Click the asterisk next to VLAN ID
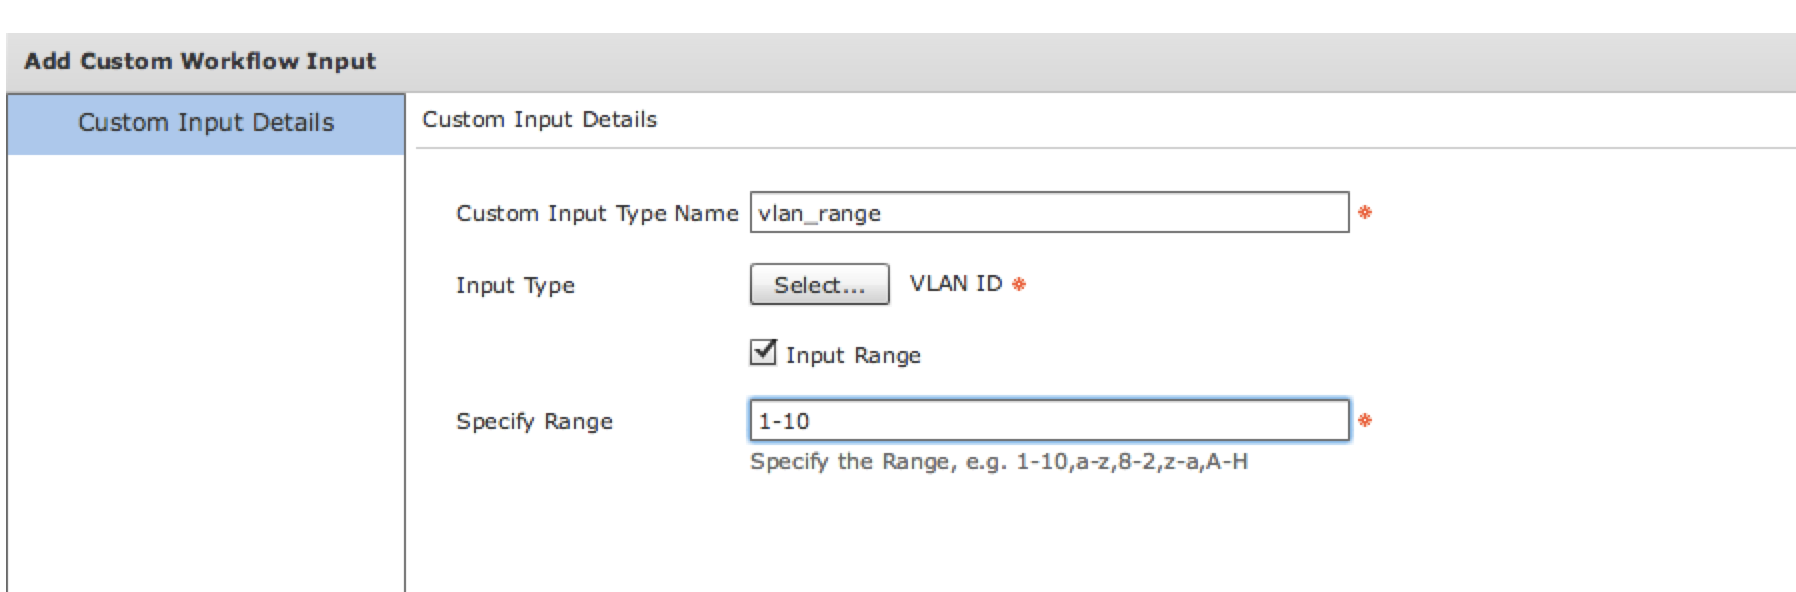This screenshot has width=1796, height=592. (1019, 284)
